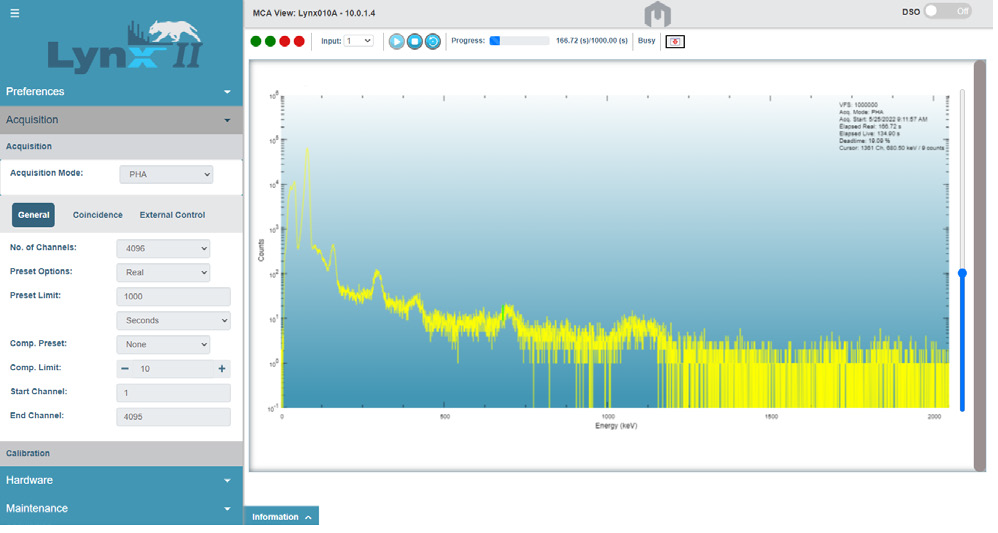Click the boxed red icon beside Busy
The height and width of the screenshot is (533, 998).
click(675, 41)
